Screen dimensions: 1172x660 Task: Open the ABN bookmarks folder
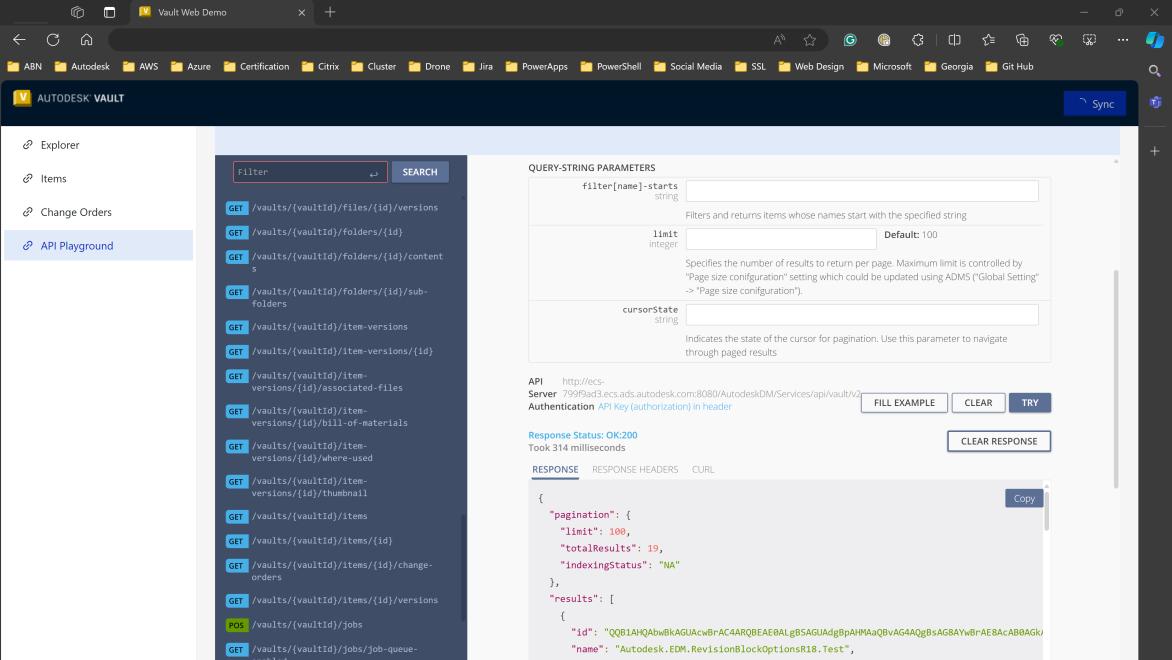(x=25, y=67)
